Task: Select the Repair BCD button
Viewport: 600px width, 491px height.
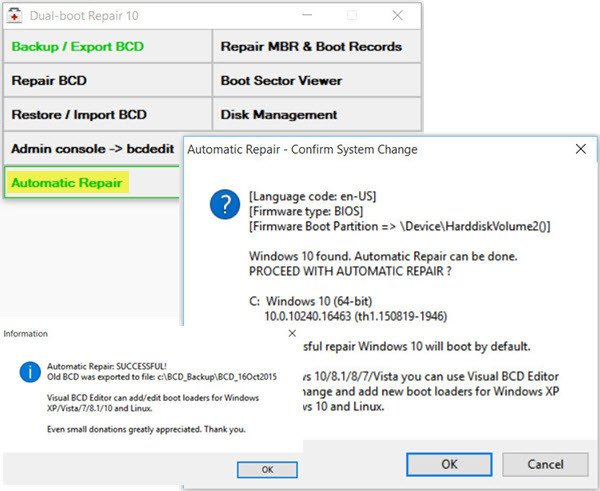Action: click(108, 81)
